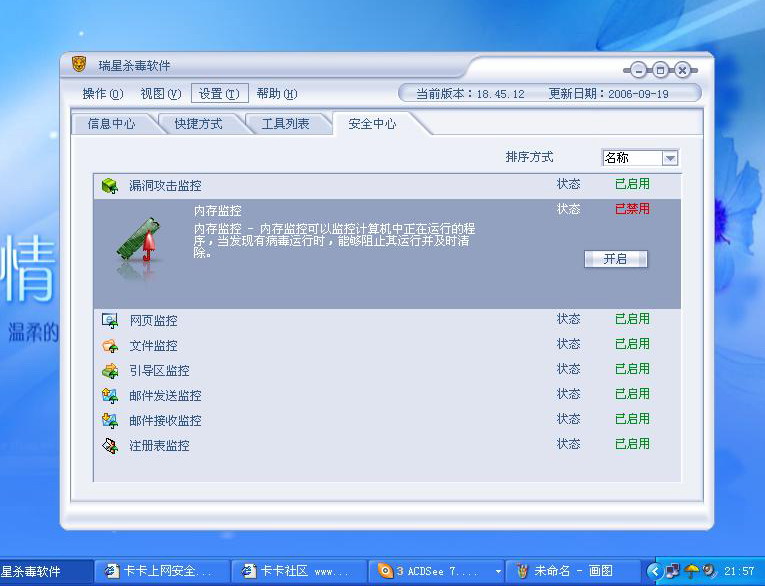Click the 已启用 status of 注册表监控
Image resolution: width=765 pixels, height=586 pixels.
(x=632, y=444)
